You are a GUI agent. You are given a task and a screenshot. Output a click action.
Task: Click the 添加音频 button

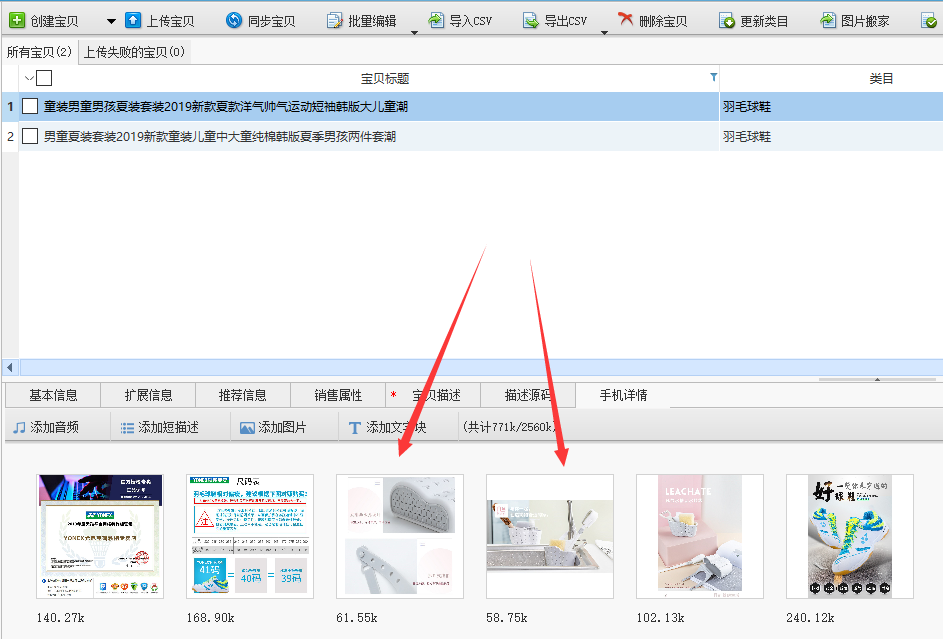tap(45, 427)
